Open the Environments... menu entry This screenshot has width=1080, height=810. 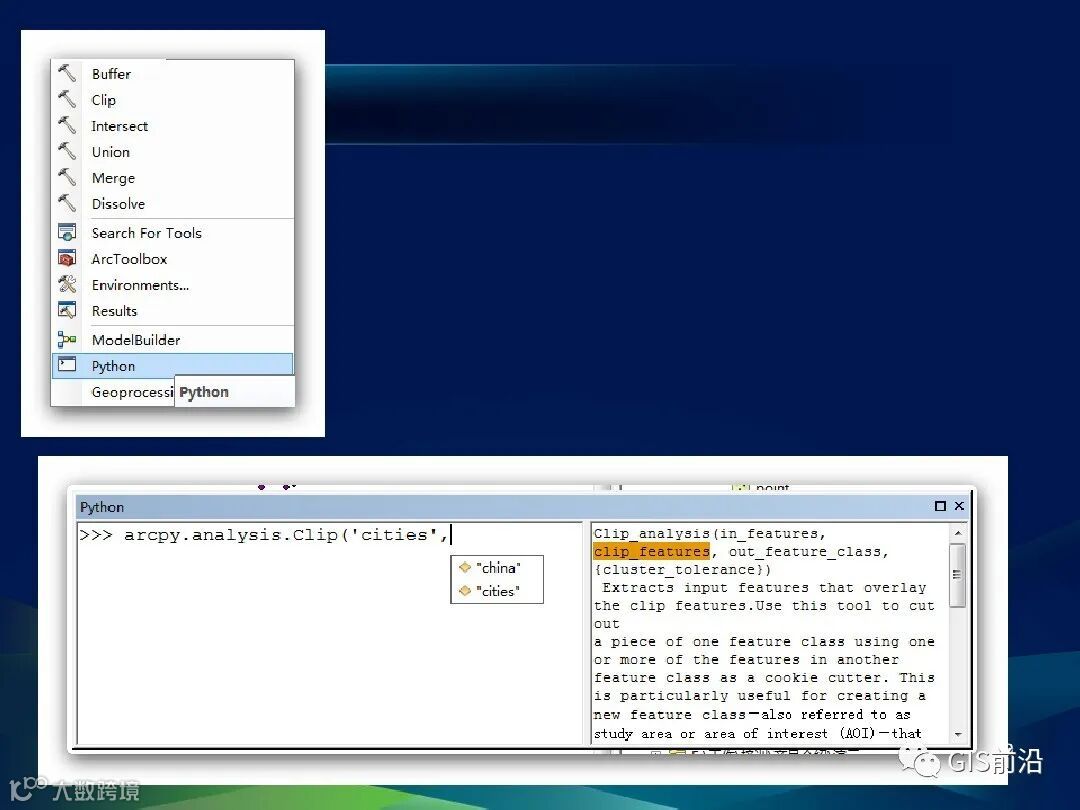173,285
